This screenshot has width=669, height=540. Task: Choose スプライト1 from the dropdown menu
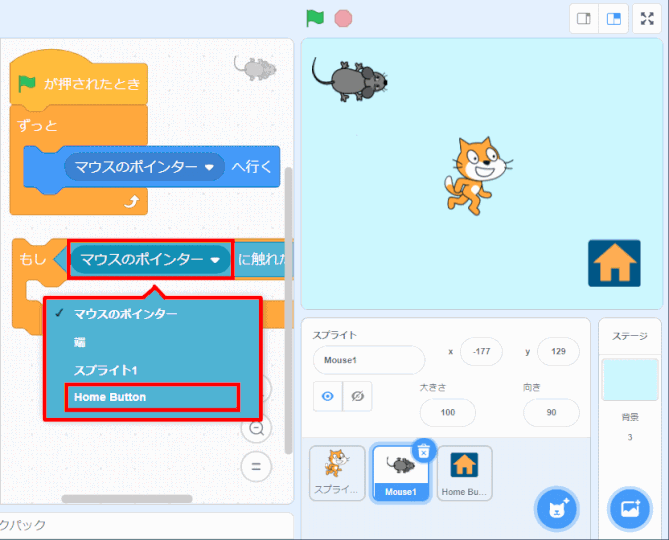pyautogui.click(x=105, y=370)
